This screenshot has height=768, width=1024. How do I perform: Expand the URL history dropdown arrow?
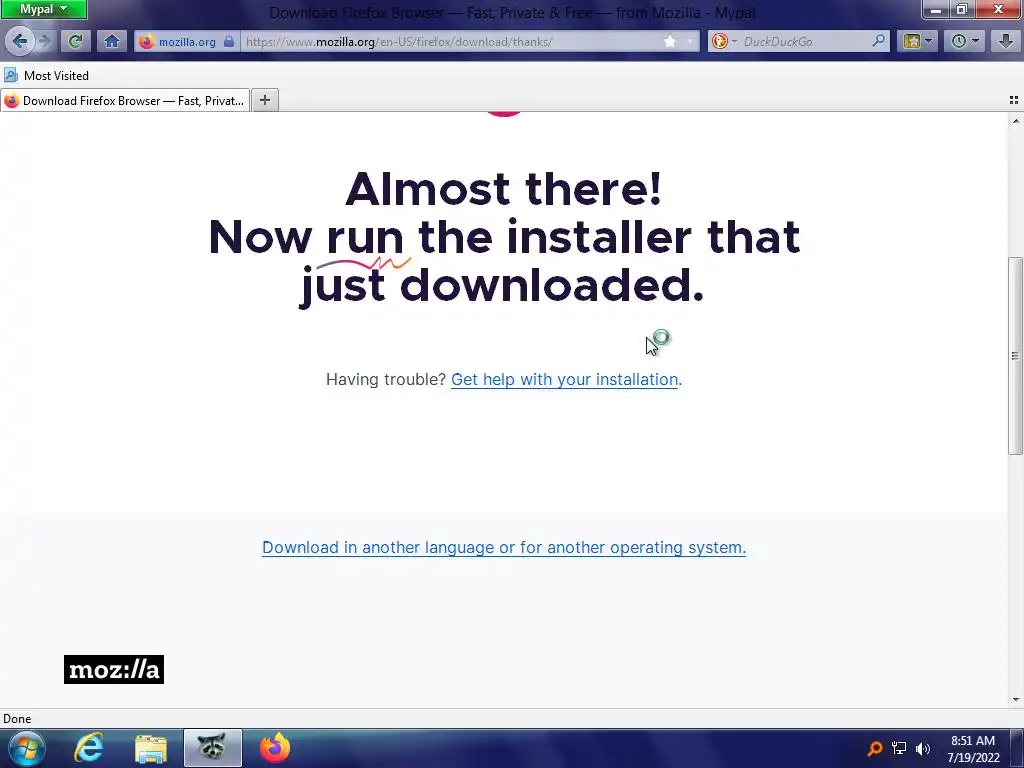click(690, 42)
